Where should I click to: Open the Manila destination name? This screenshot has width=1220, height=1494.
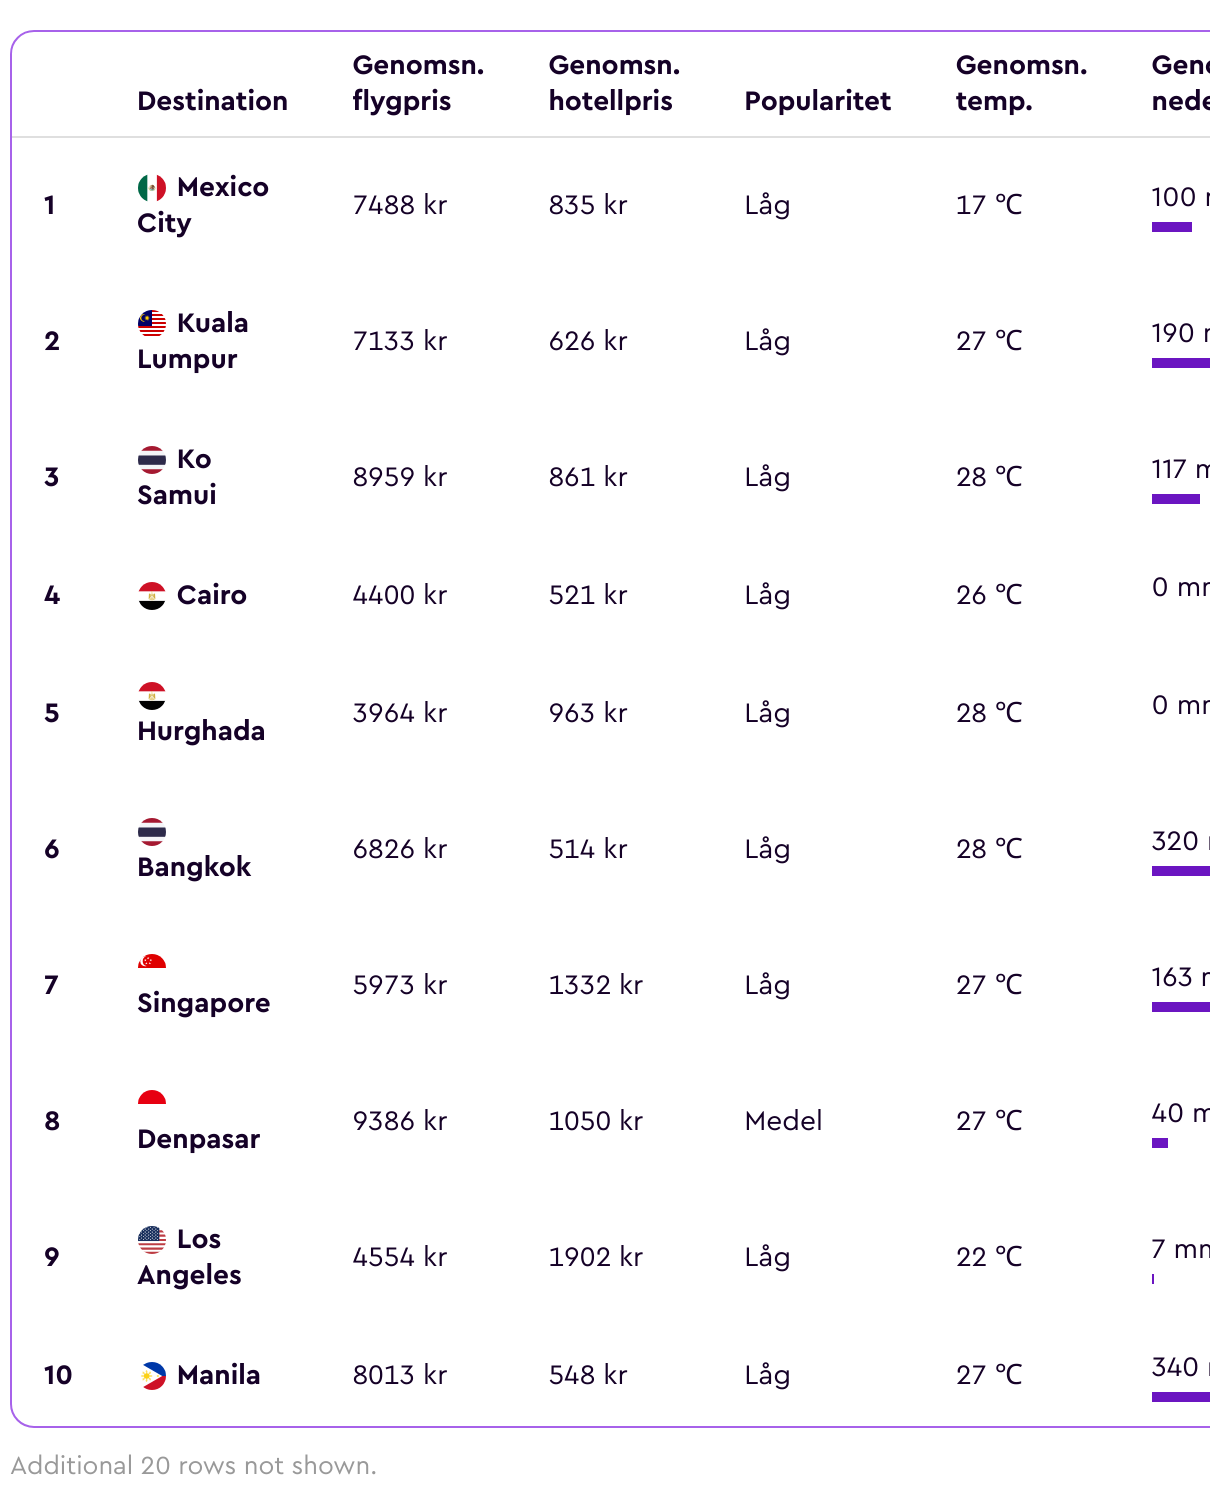(x=219, y=1375)
